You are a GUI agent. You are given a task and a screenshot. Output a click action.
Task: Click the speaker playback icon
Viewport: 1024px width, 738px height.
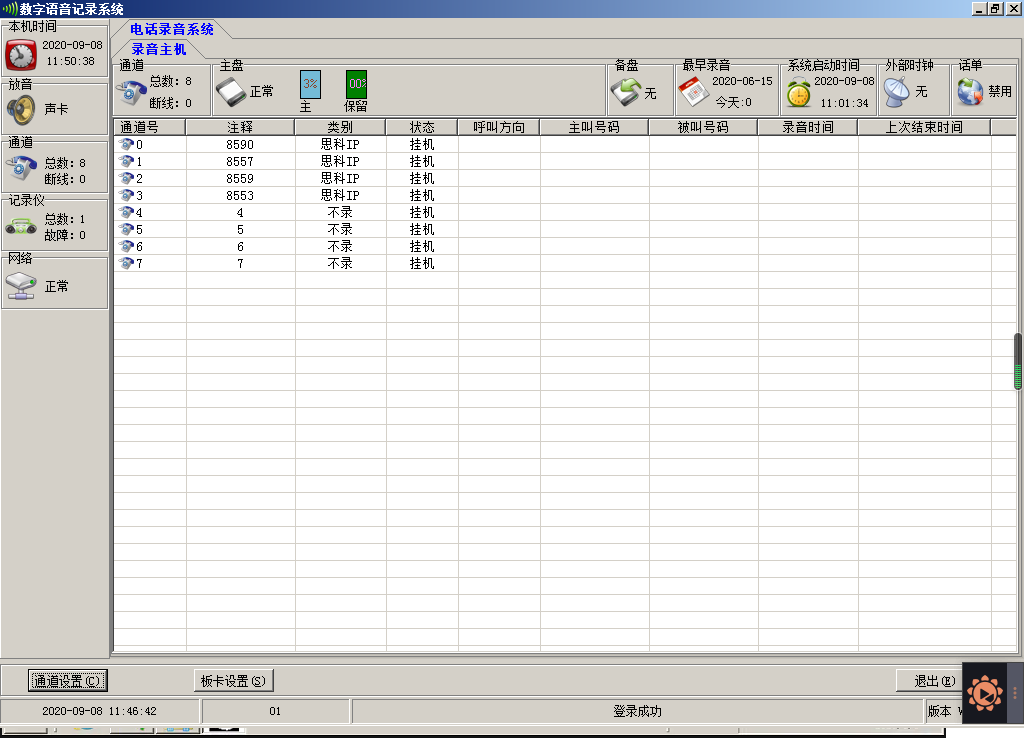click(21, 110)
